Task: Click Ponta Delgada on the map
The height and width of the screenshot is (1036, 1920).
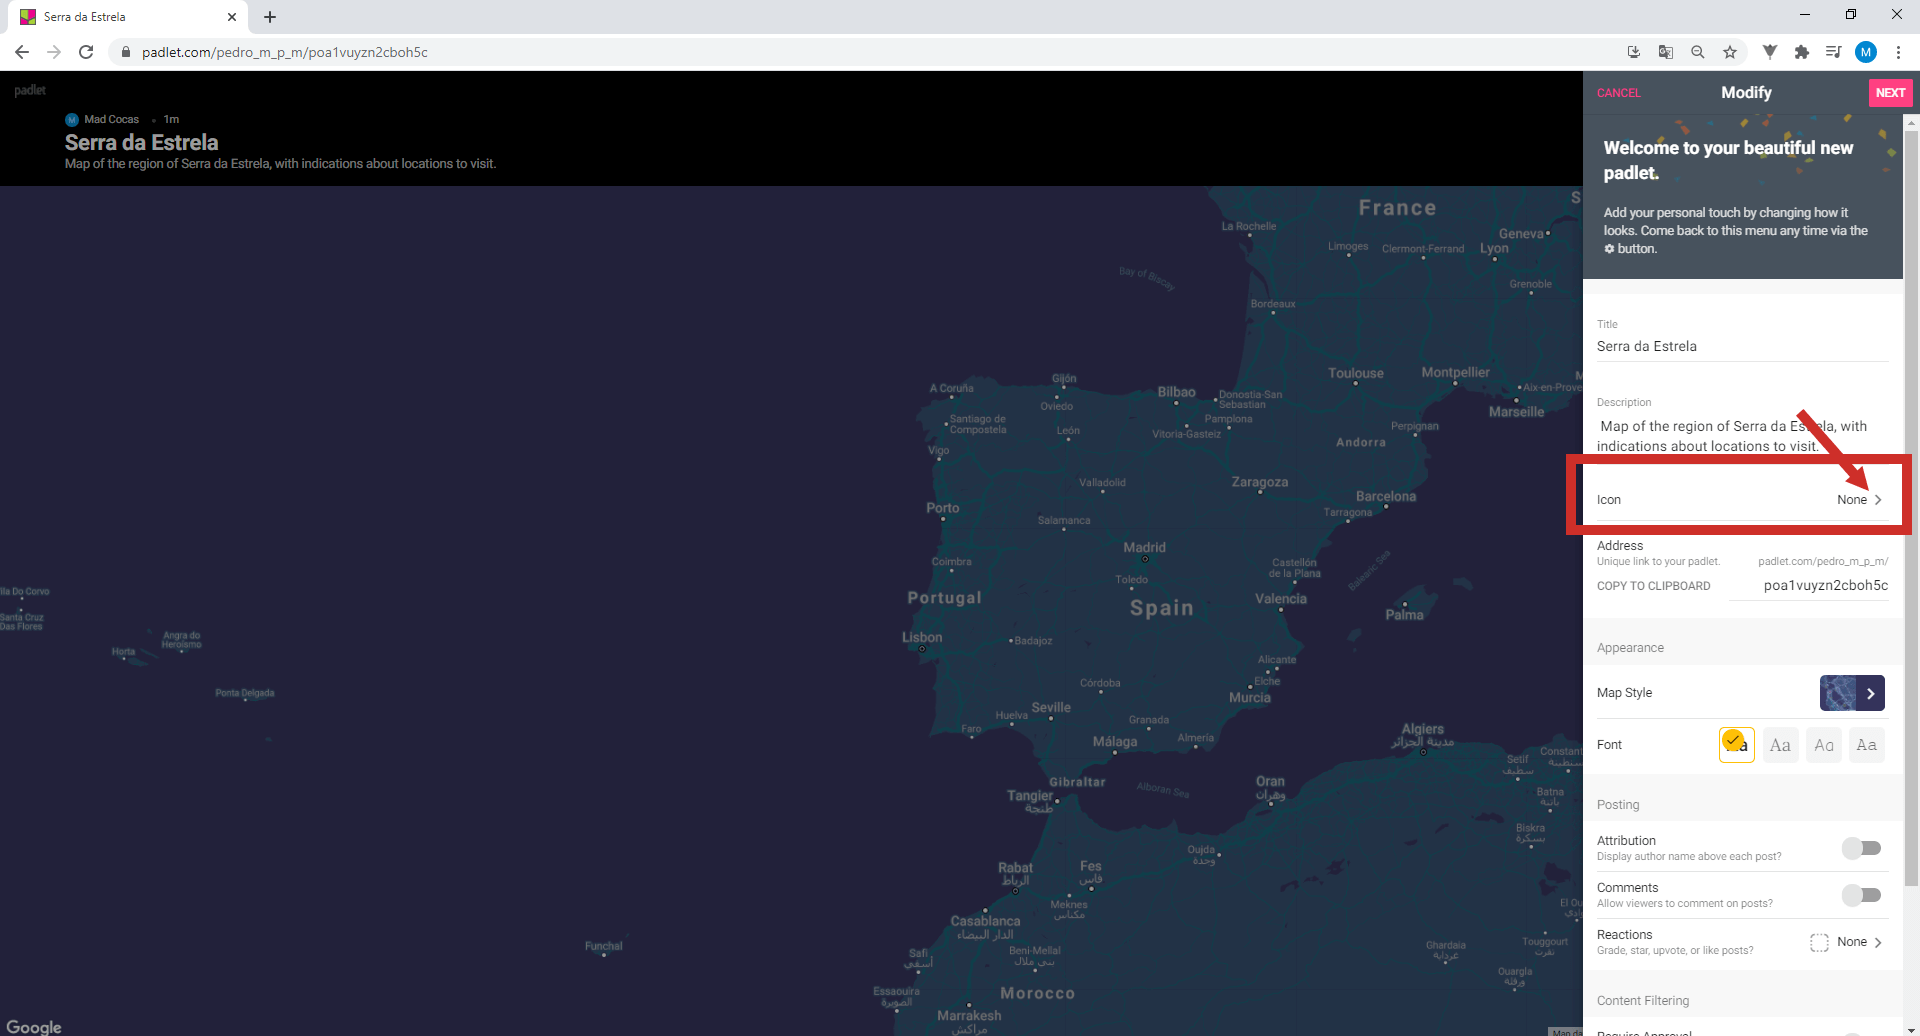Action: coord(244,693)
